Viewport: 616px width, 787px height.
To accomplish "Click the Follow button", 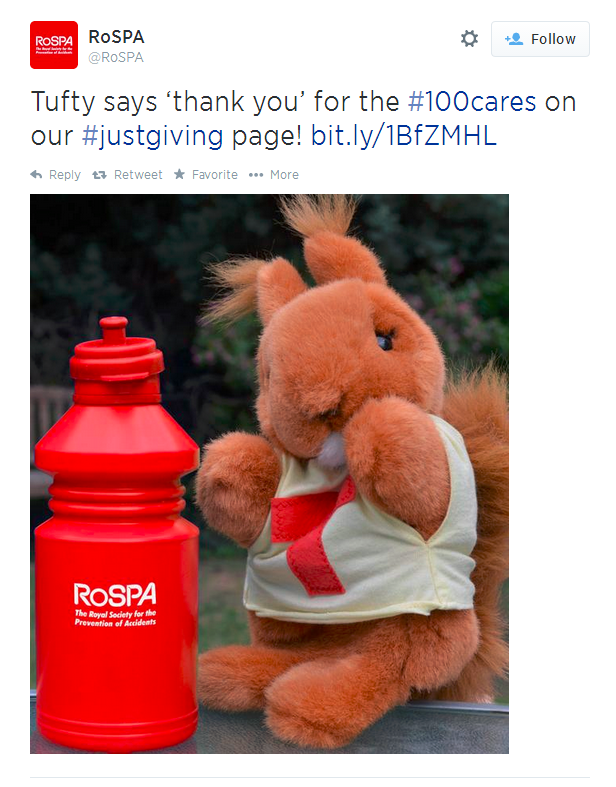I will [x=540, y=39].
